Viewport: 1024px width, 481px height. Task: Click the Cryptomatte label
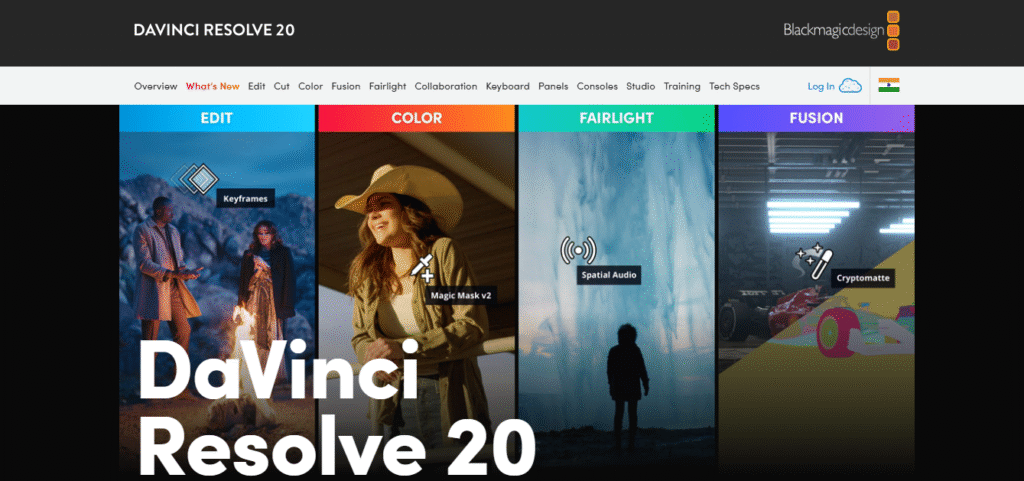tap(863, 278)
